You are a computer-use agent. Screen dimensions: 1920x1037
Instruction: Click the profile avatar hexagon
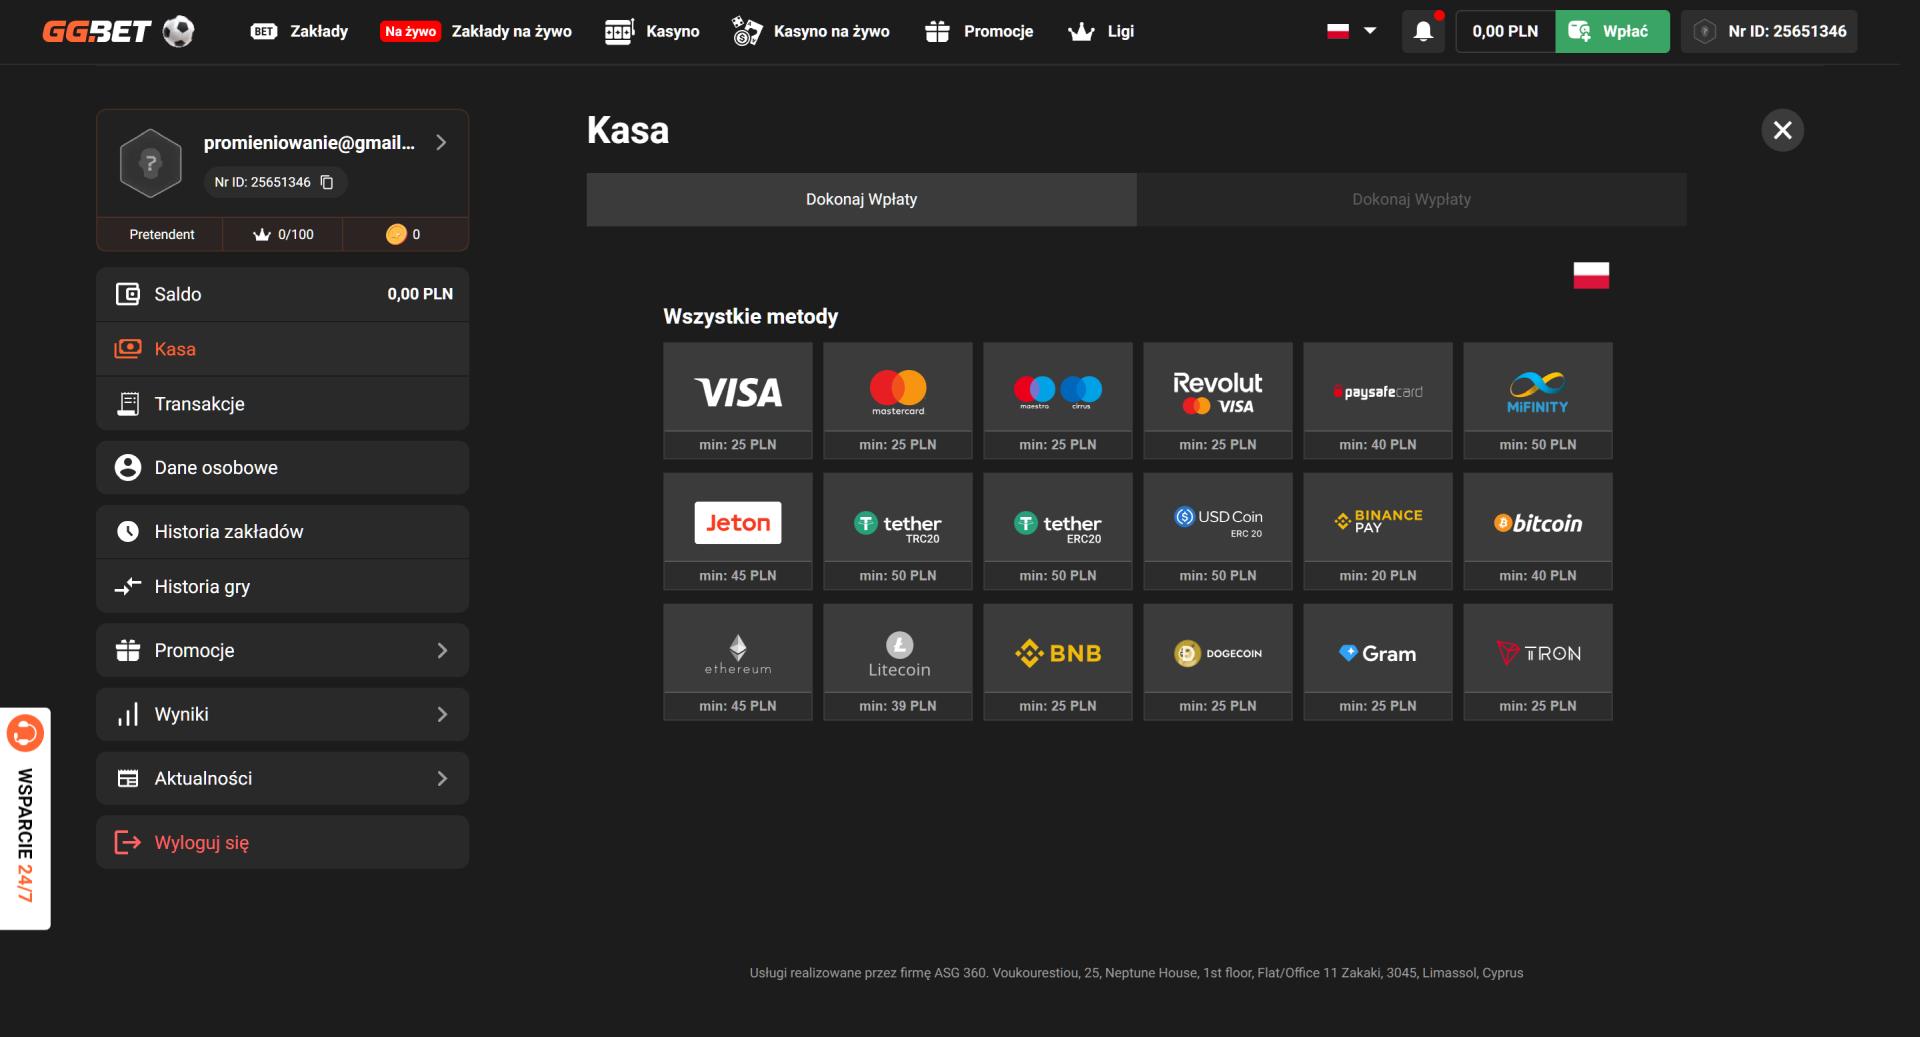coord(150,163)
